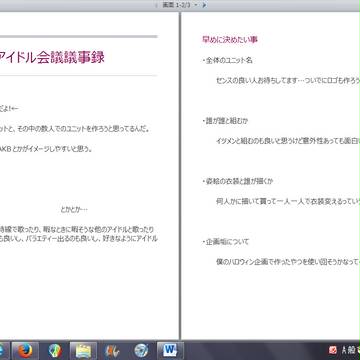
Task: Click the bullet ・企画垢について
Action: pyautogui.click(x=225, y=242)
